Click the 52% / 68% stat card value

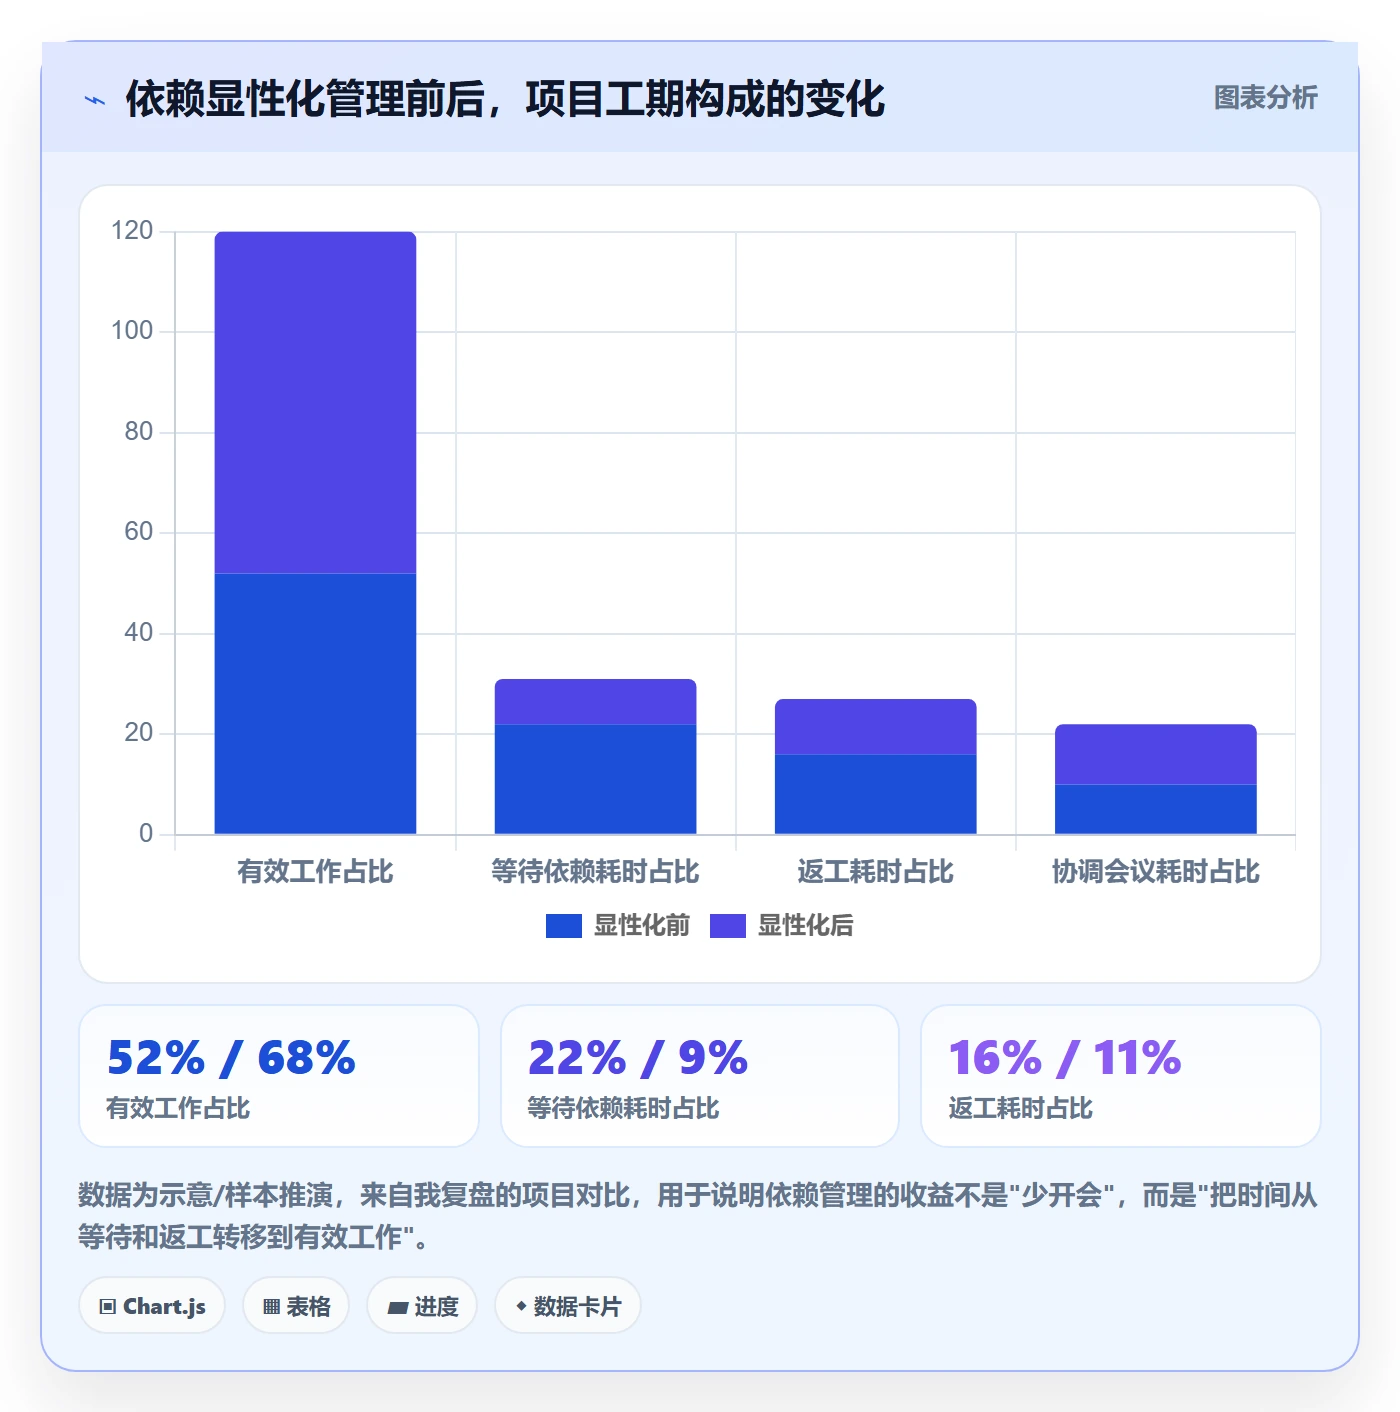point(231,1058)
